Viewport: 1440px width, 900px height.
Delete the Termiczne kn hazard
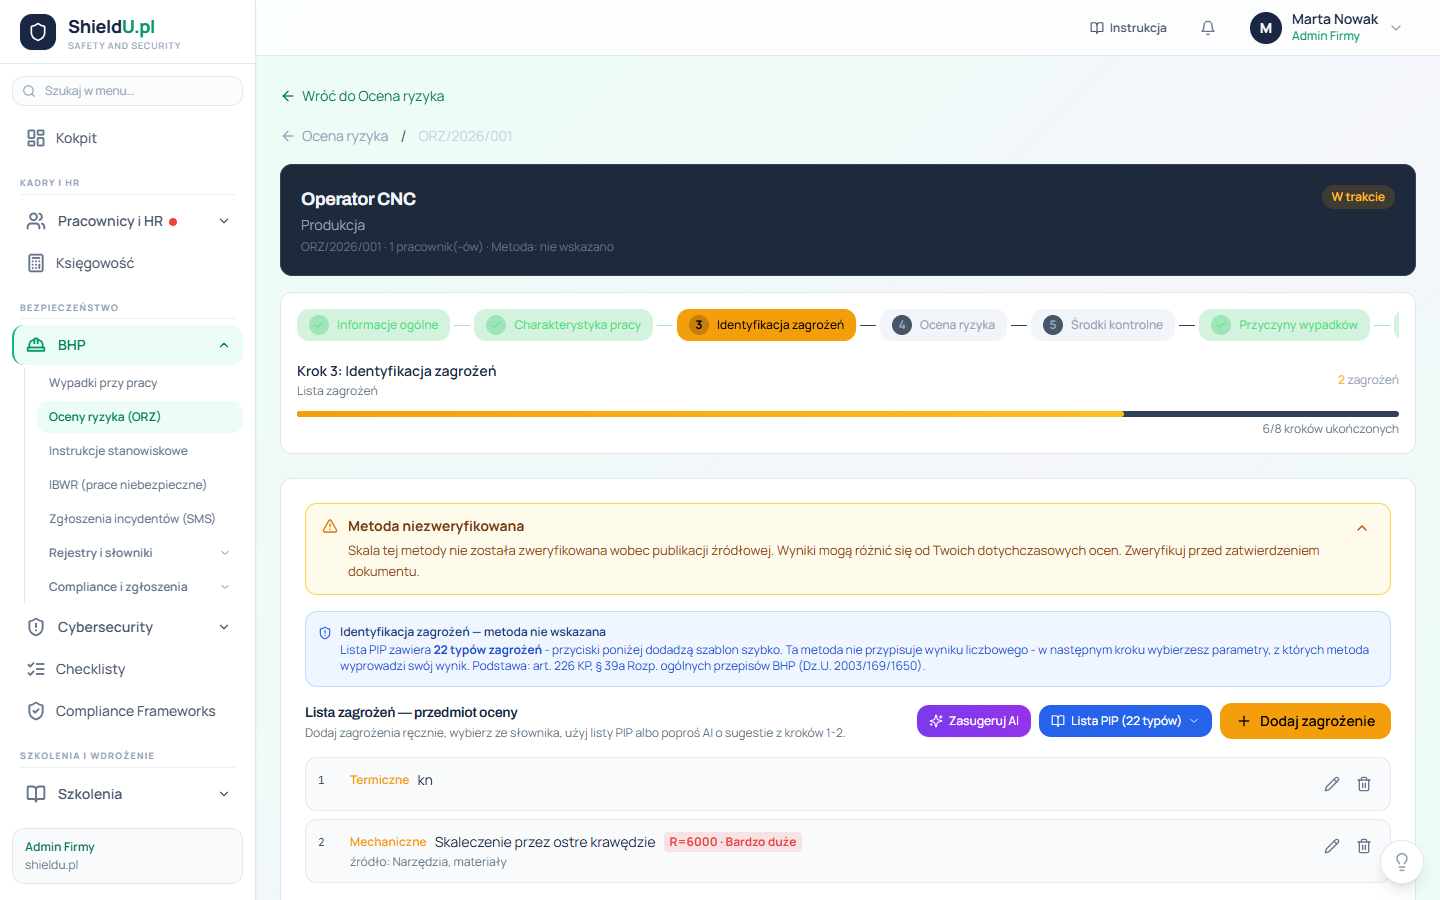click(x=1364, y=784)
